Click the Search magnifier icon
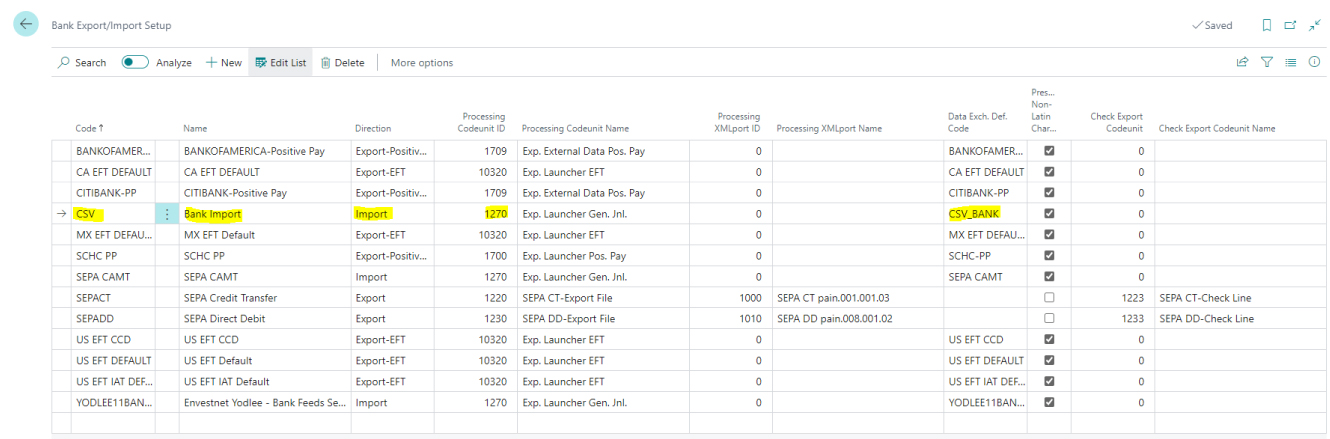 (x=65, y=62)
